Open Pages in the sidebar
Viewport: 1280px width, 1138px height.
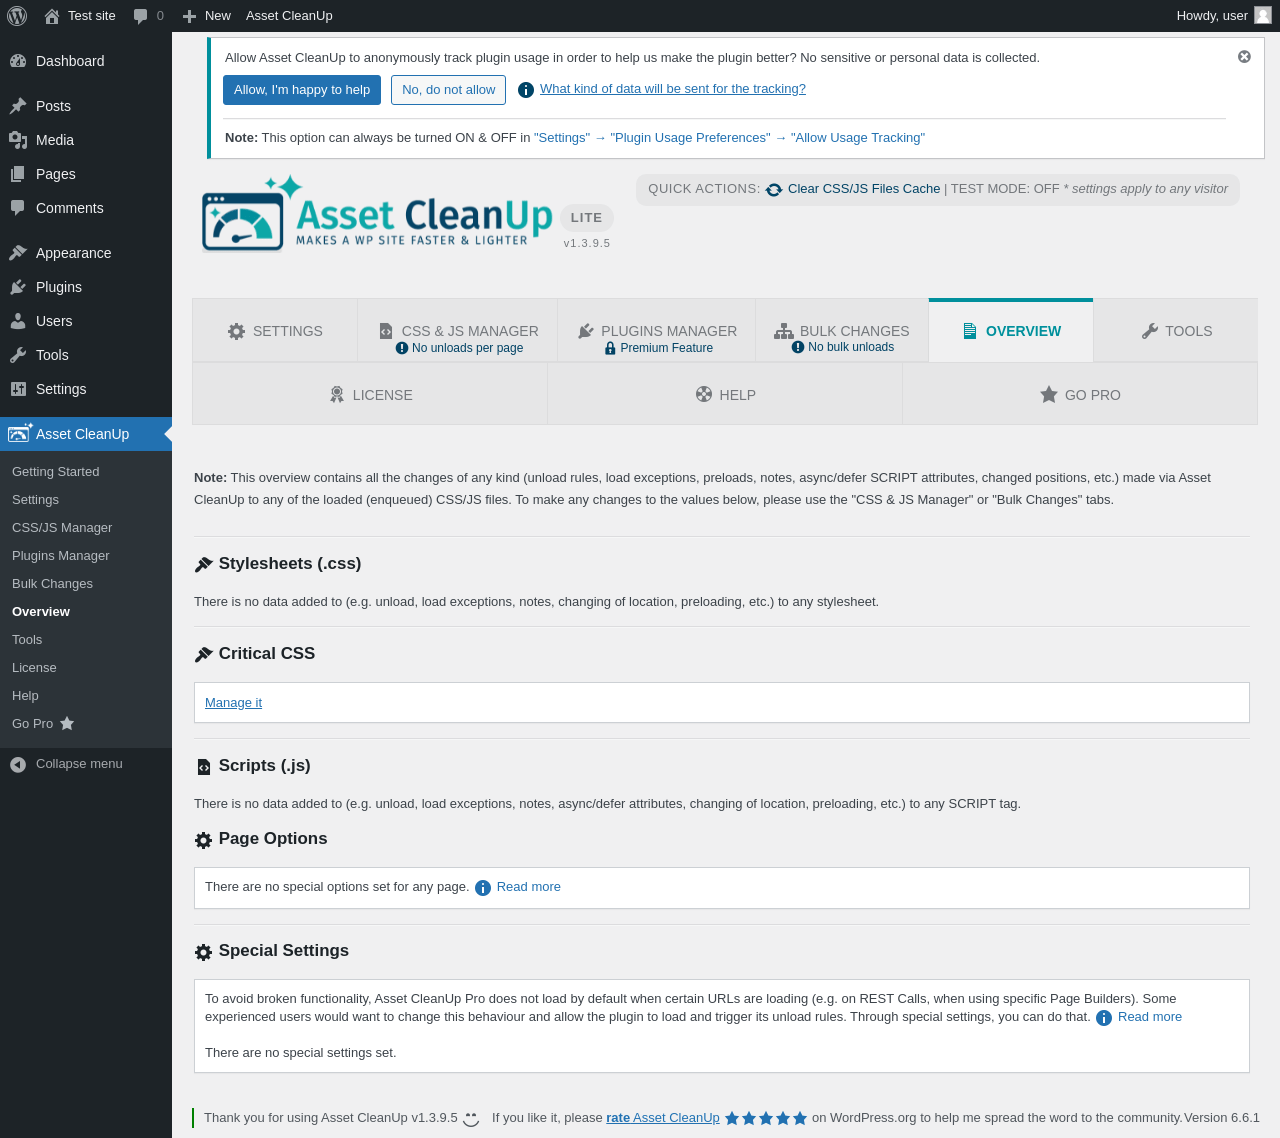click(86, 174)
